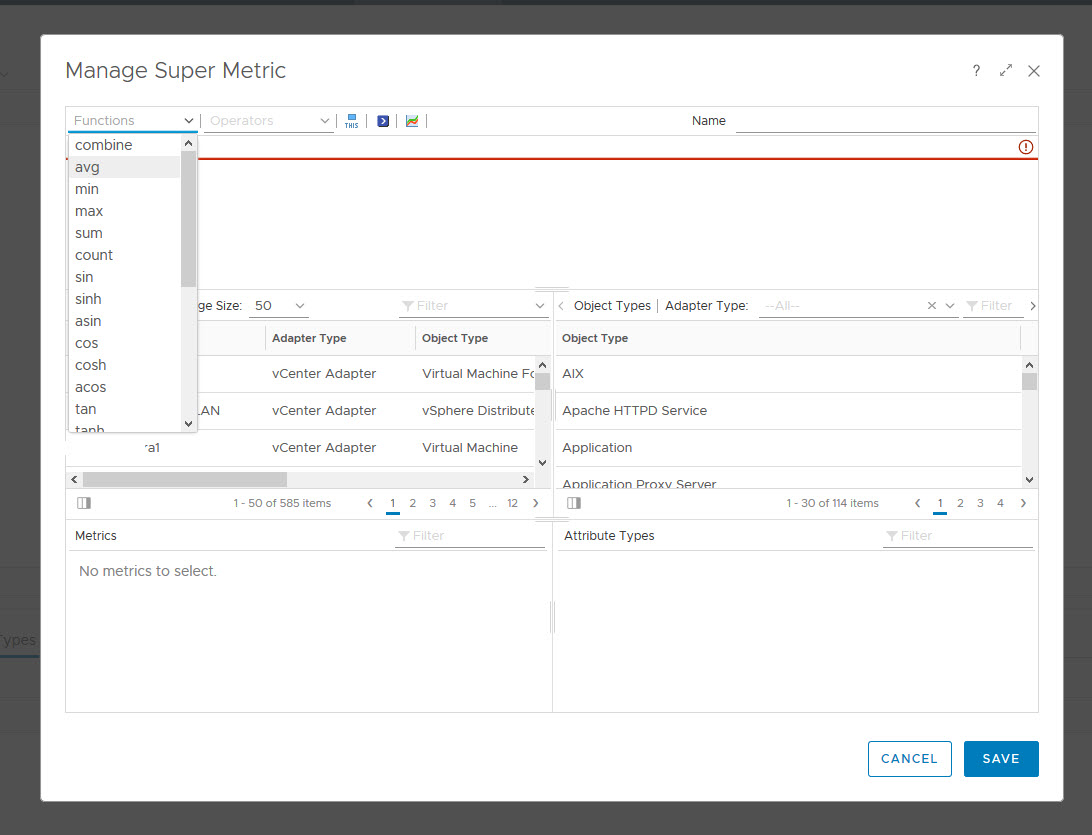The image size is (1092, 835).
Task: Click the THIS object icon
Action: point(351,121)
